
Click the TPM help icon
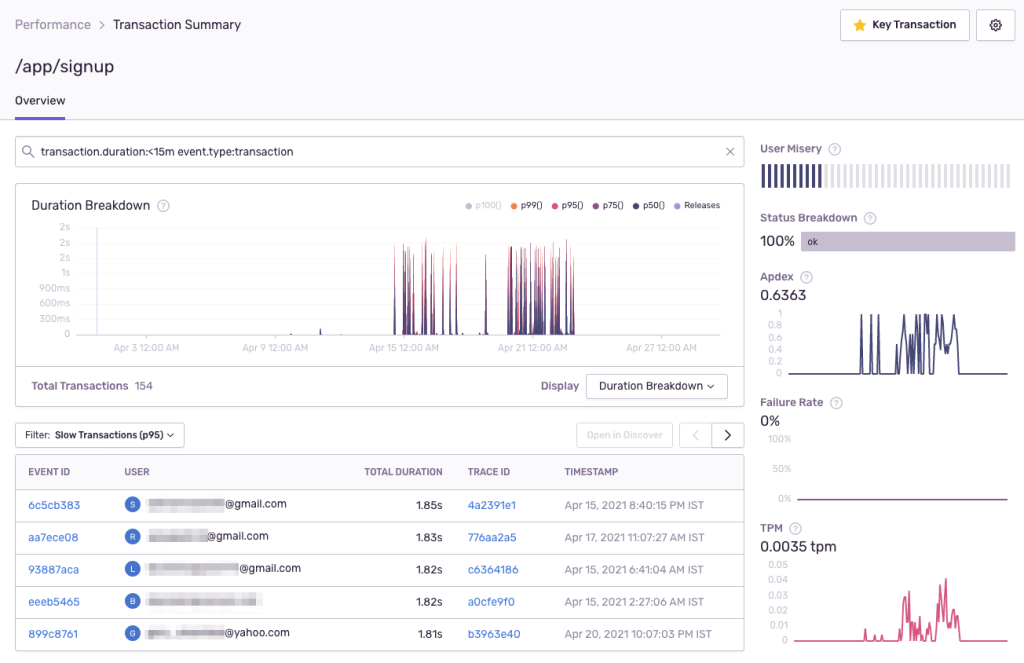[x=795, y=529]
